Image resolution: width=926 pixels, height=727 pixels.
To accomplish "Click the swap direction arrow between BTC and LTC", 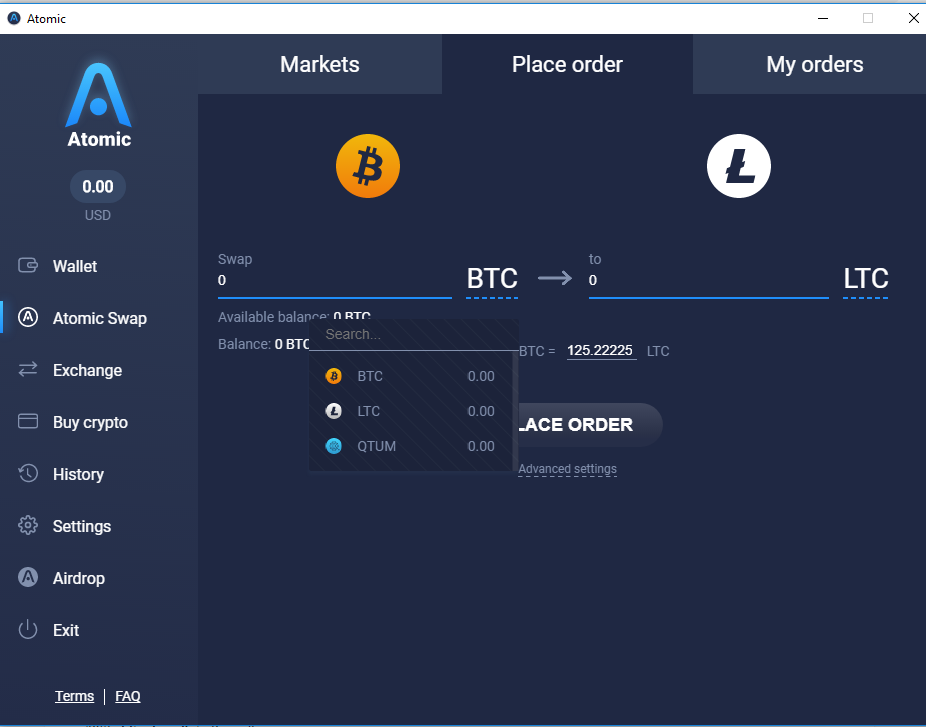I will (555, 278).
